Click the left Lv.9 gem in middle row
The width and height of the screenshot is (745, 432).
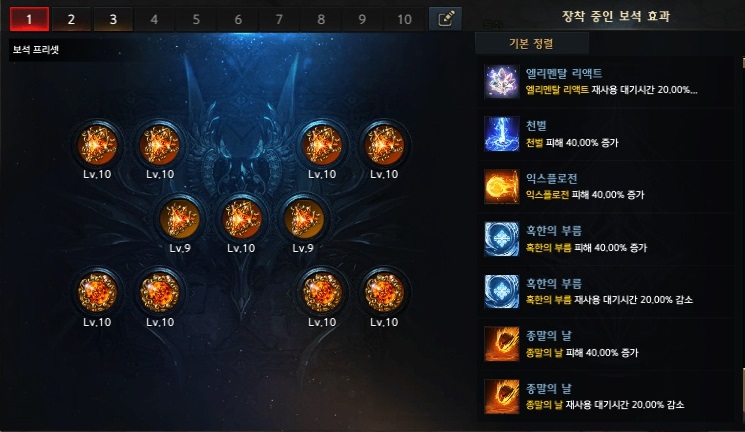pos(179,219)
